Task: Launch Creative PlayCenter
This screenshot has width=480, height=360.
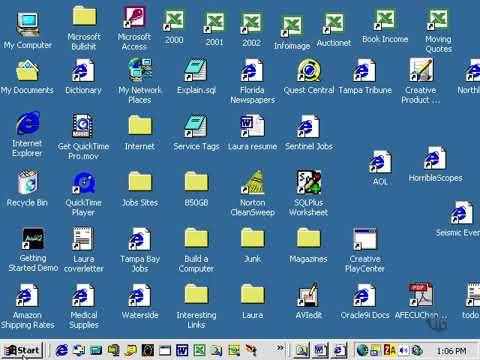Action: (365, 239)
